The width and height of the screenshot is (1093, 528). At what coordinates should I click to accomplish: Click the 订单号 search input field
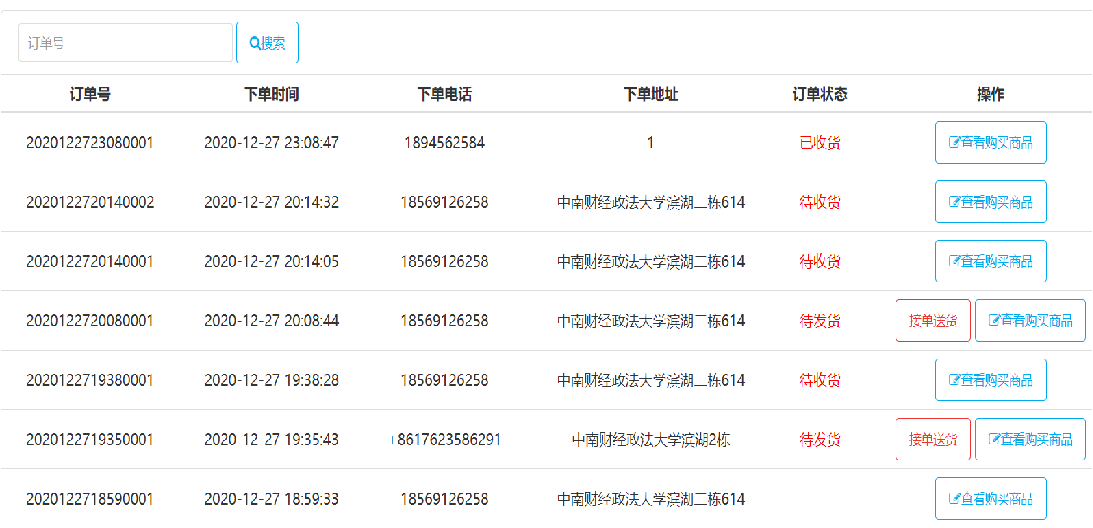[x=125, y=43]
